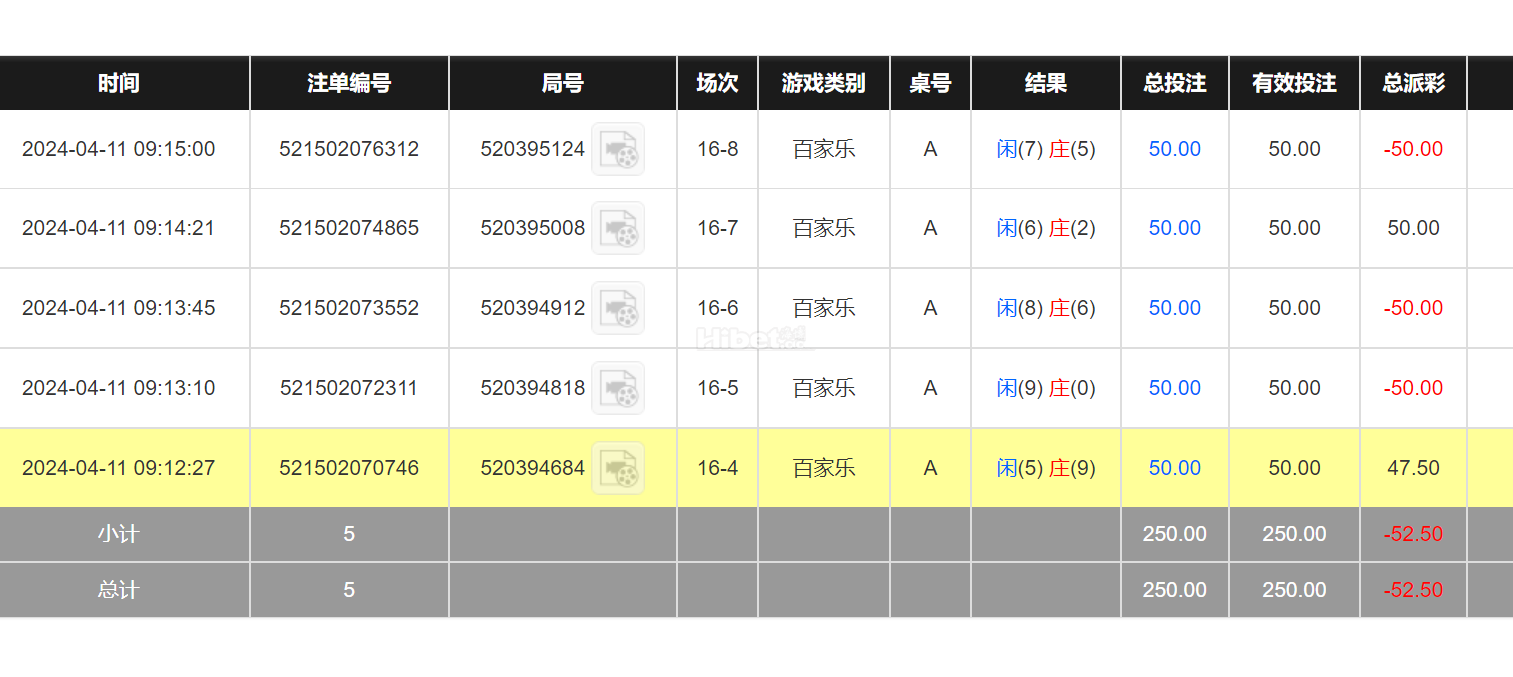Image resolution: width=1513 pixels, height=677 pixels.
Task: Click the 47.50 payout value
Action: pos(1414,468)
